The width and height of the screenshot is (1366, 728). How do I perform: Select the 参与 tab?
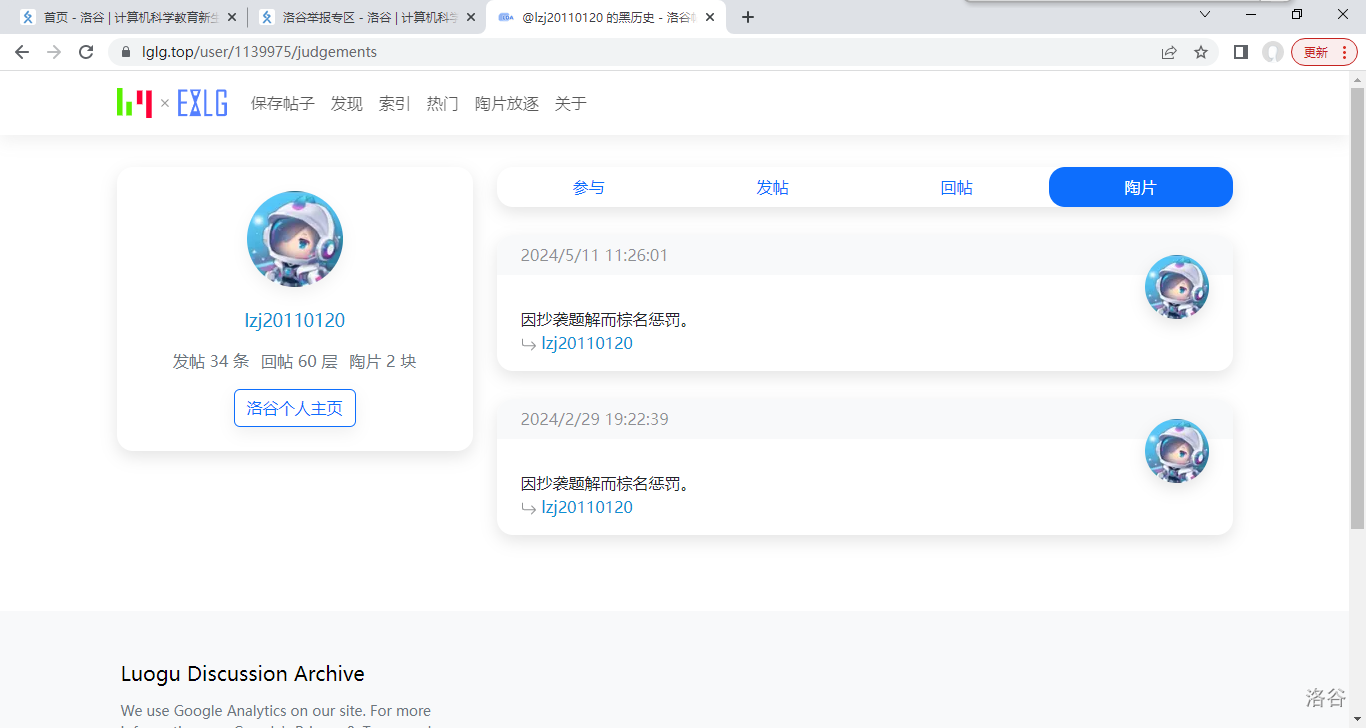tap(588, 188)
